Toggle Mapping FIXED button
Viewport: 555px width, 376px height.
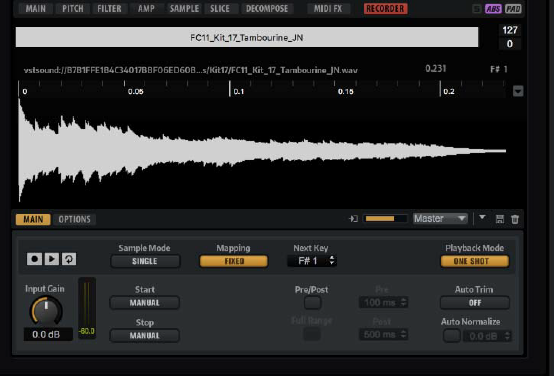[234, 261]
